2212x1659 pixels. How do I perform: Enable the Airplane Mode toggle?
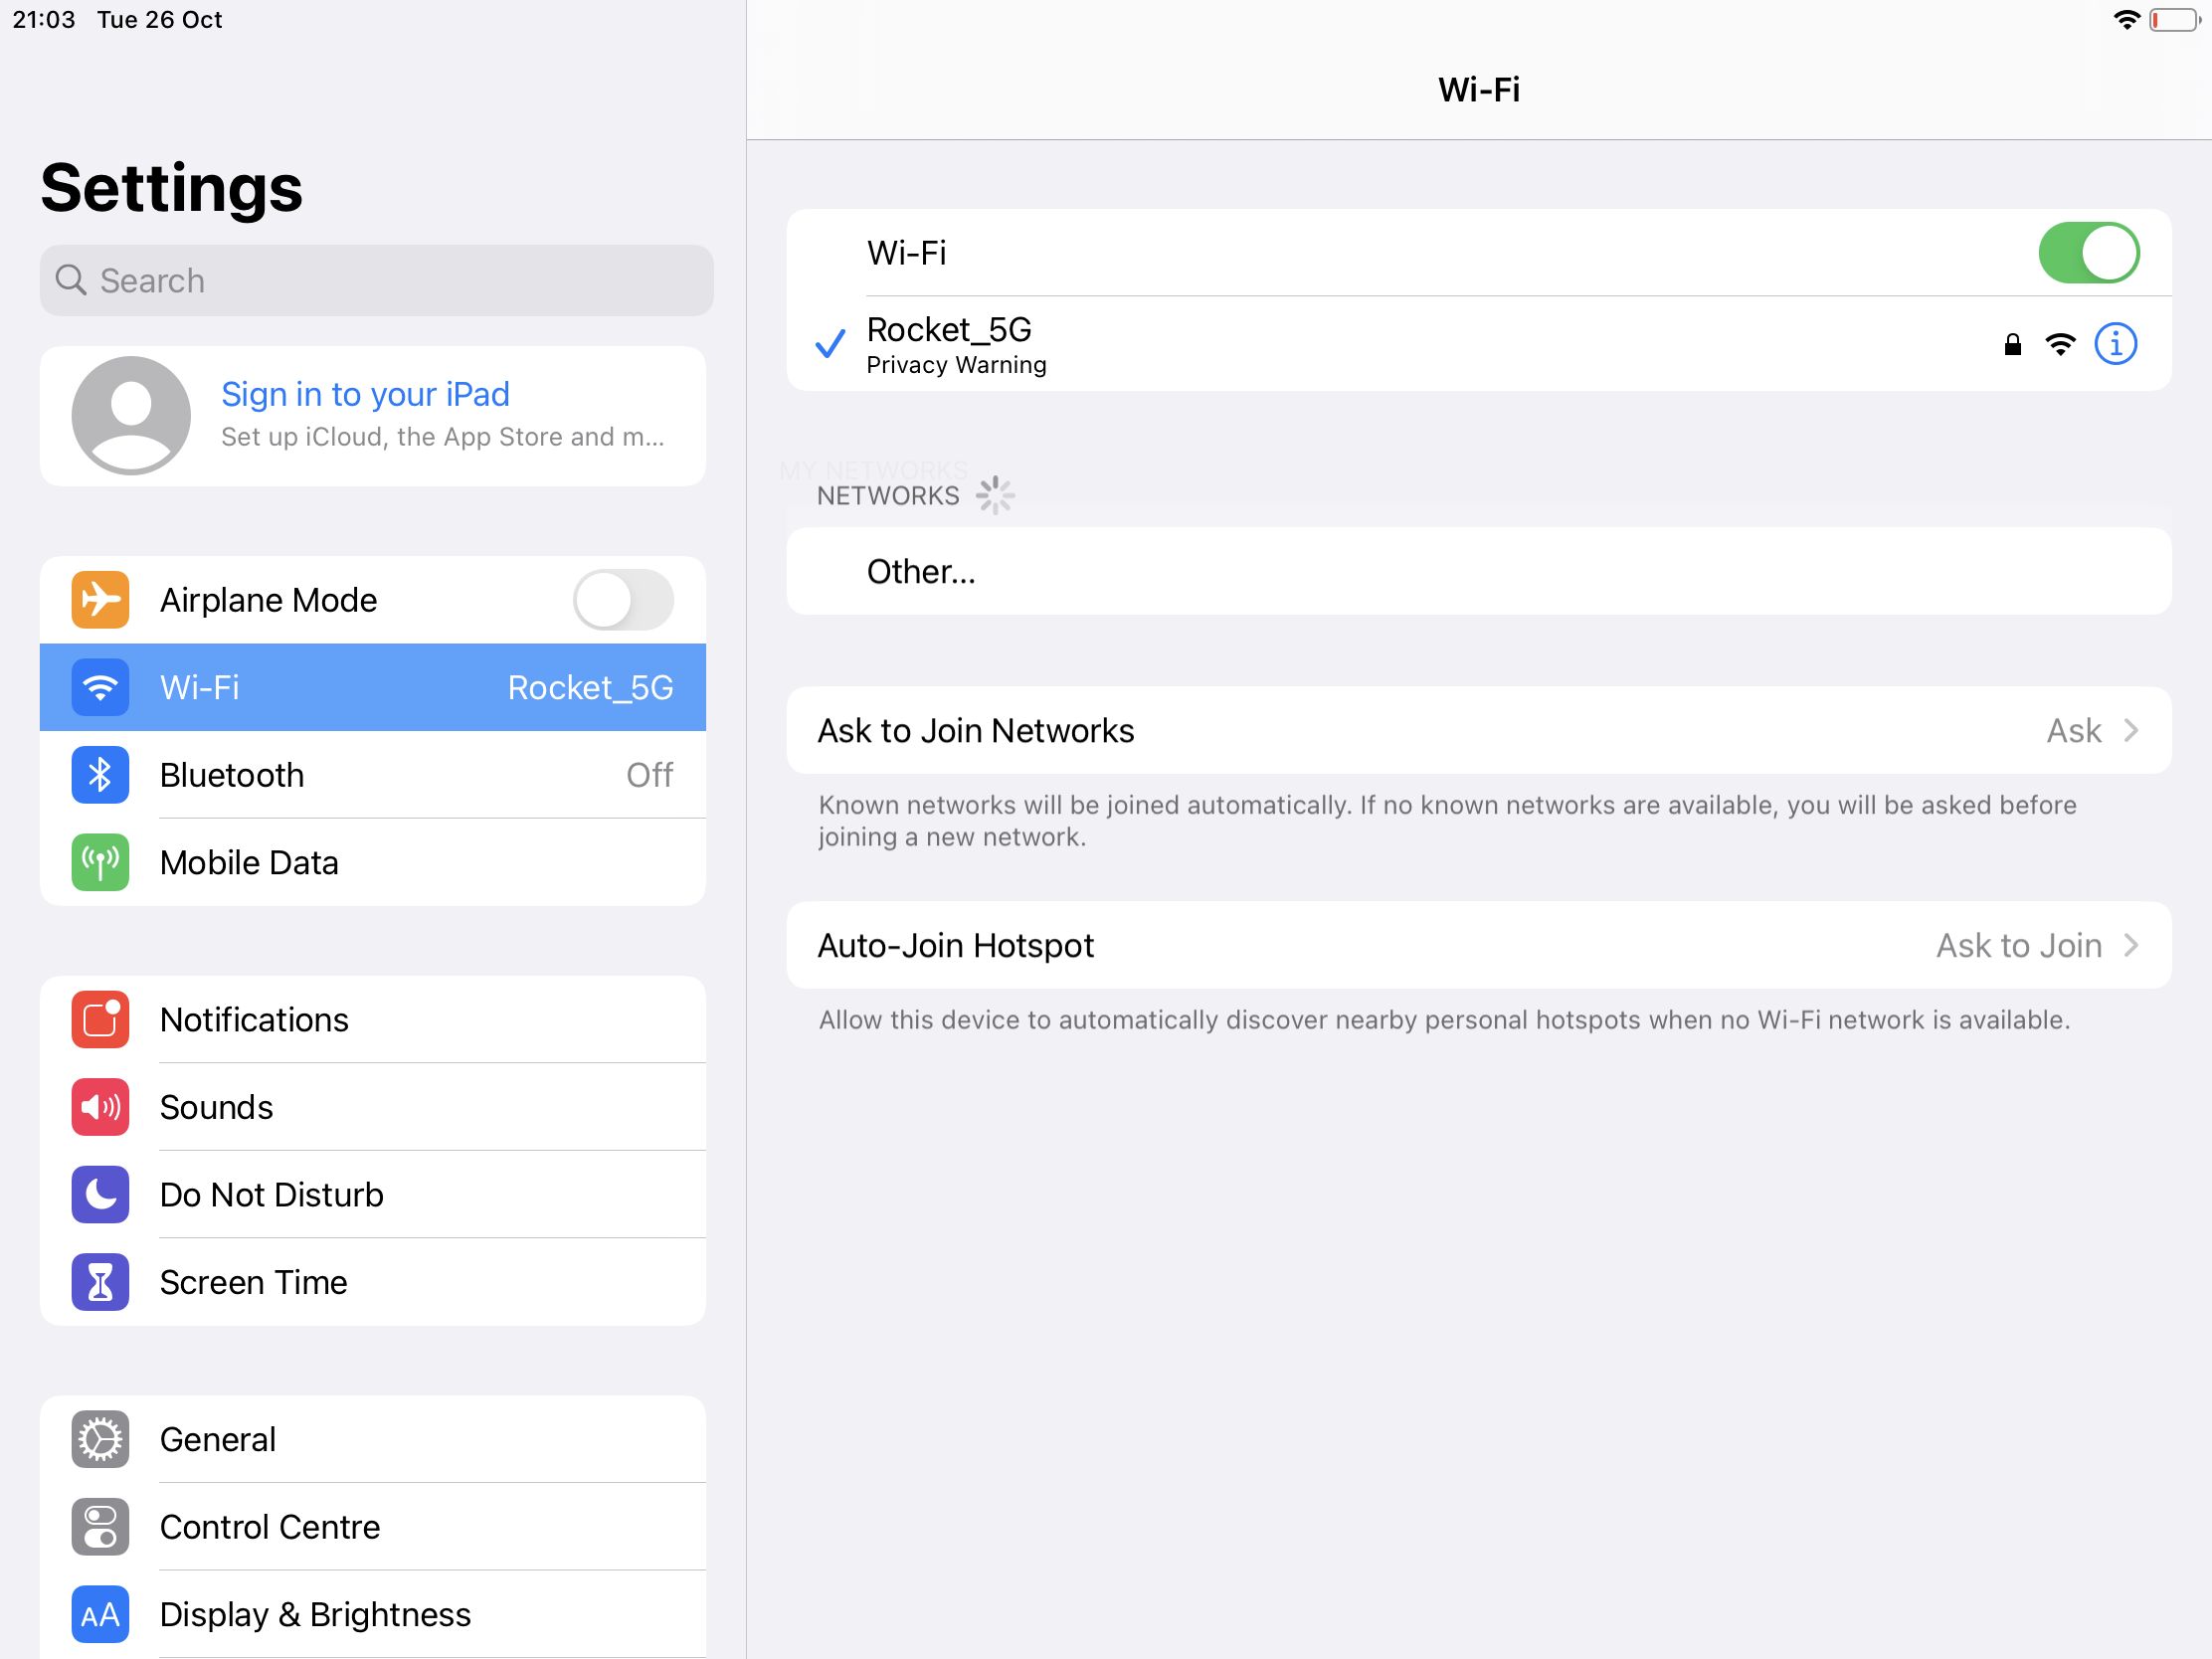(x=622, y=600)
